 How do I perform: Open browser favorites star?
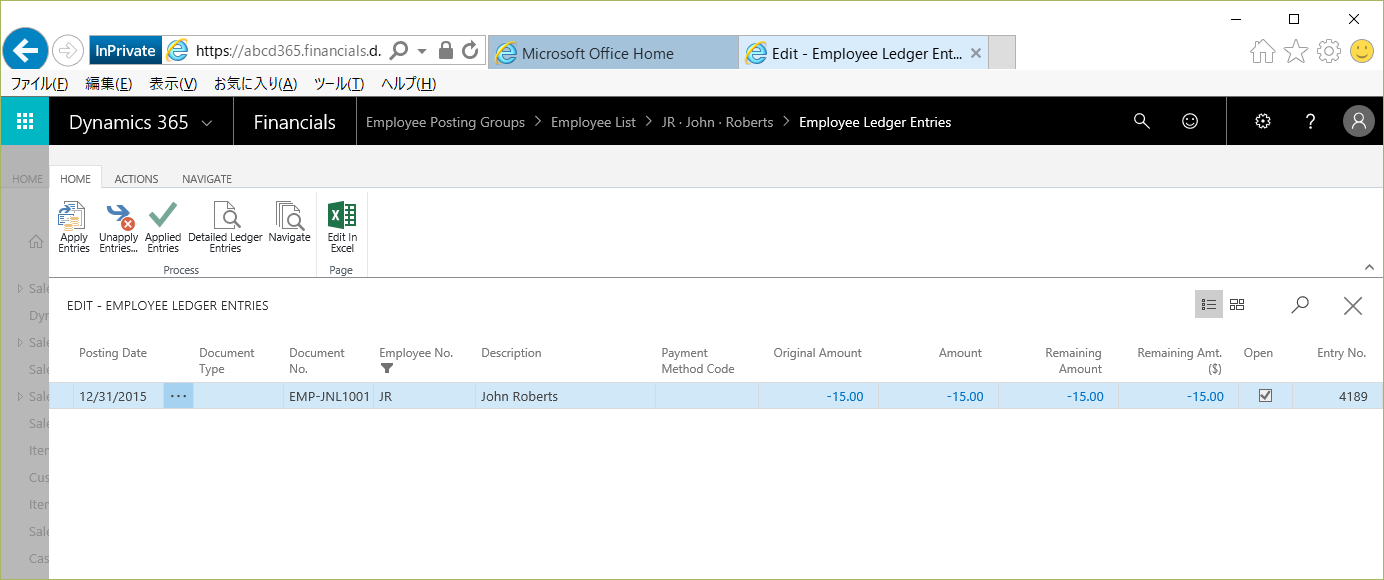tap(1296, 51)
